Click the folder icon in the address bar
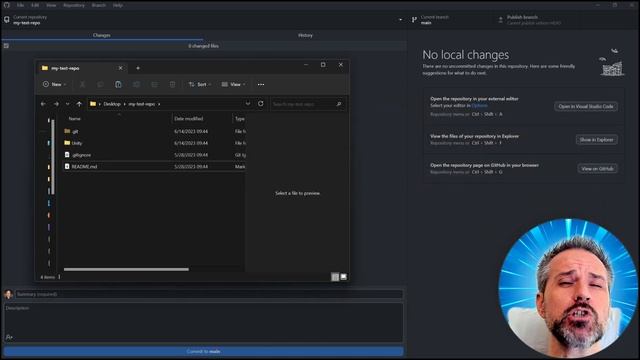Screen dimensions: 640x360 [93, 104]
